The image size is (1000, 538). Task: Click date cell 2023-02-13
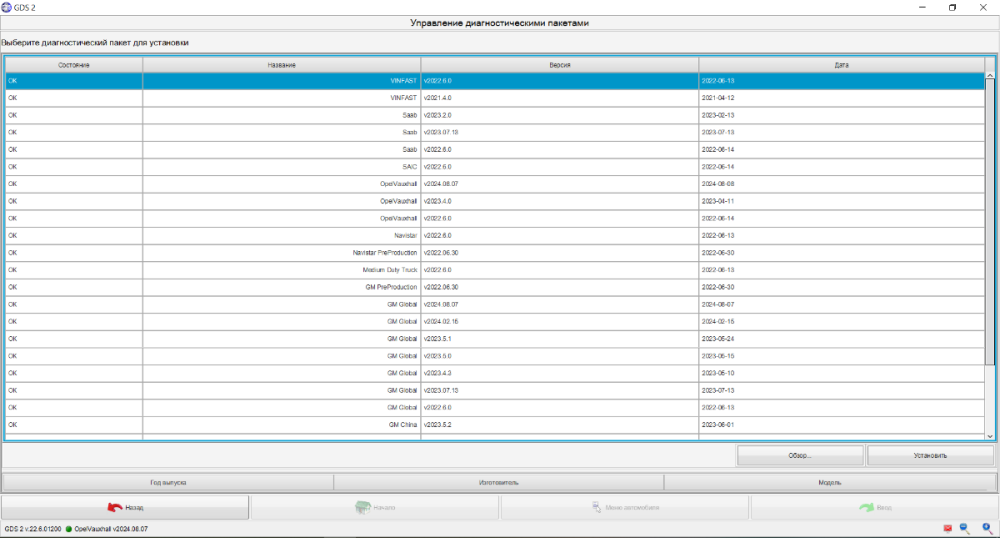pyautogui.click(x=842, y=115)
